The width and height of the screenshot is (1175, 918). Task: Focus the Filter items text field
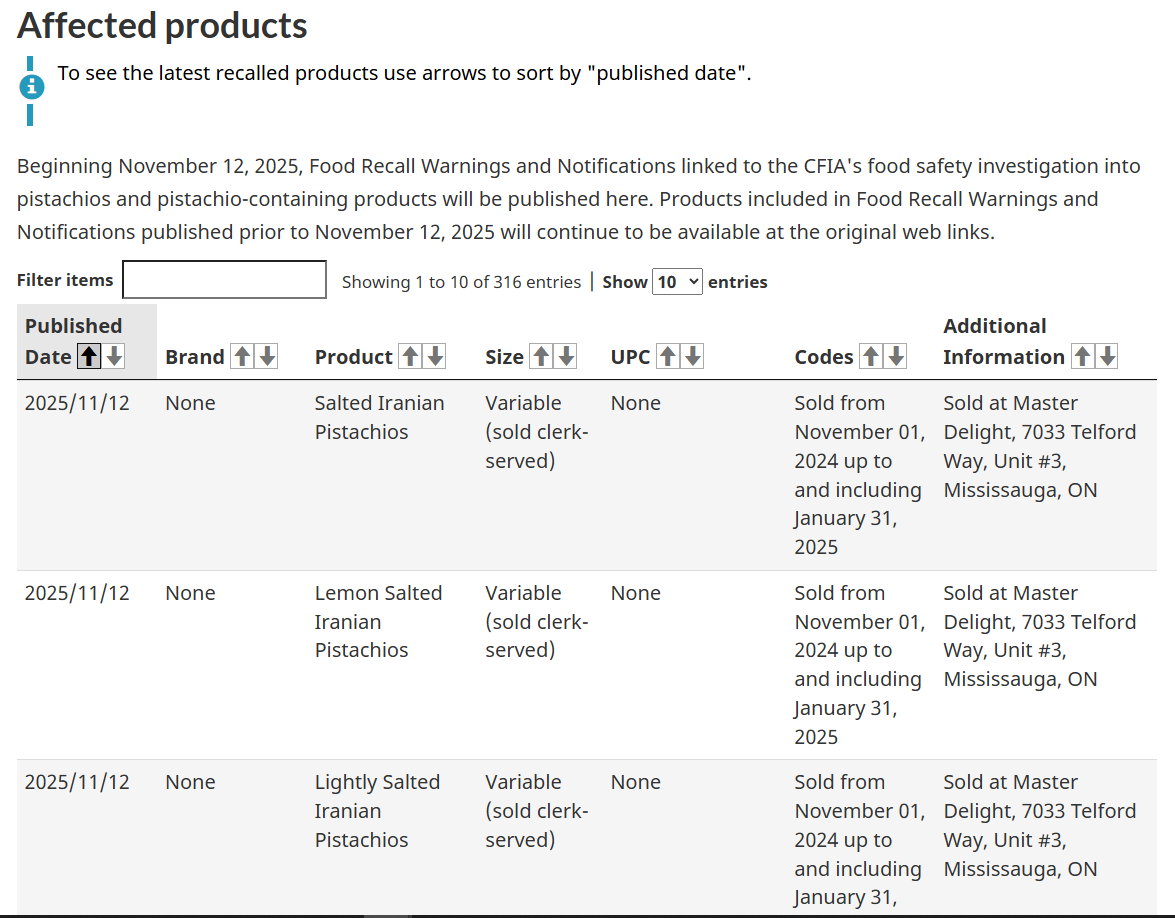[x=224, y=280]
